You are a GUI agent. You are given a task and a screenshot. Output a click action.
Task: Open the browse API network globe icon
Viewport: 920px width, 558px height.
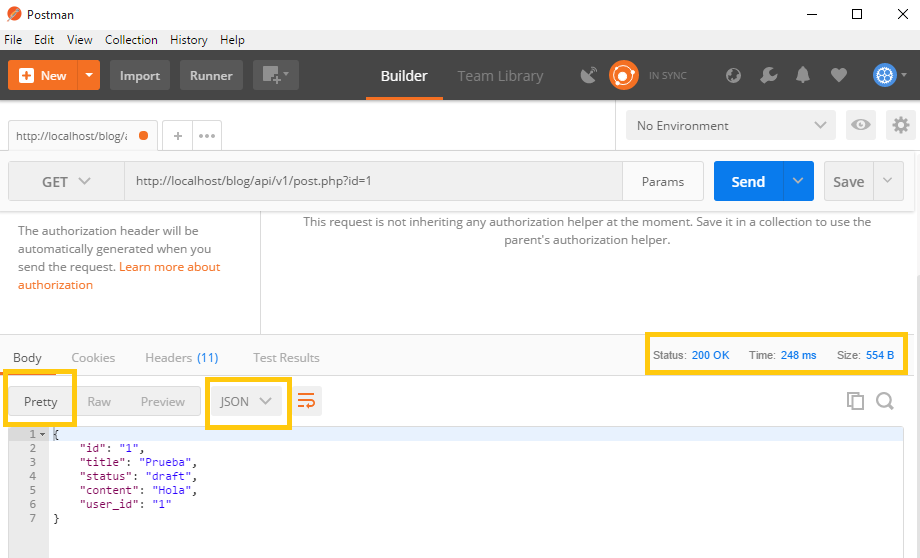click(x=733, y=76)
